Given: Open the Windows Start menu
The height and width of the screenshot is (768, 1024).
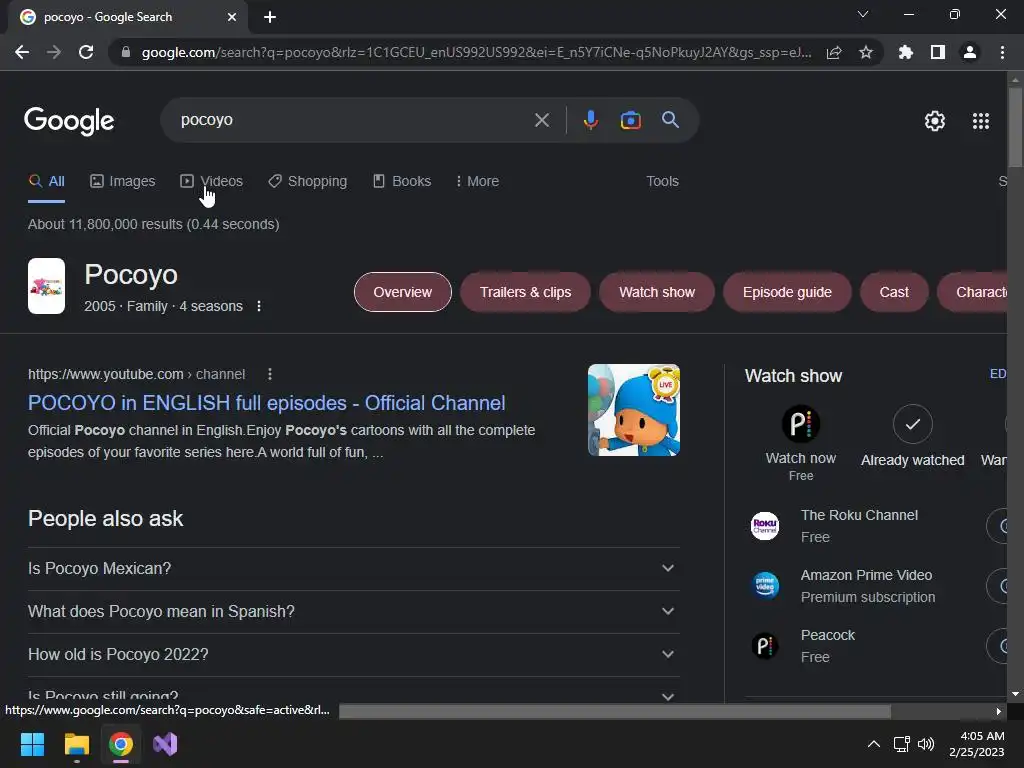Looking at the screenshot, I should click(x=32, y=744).
